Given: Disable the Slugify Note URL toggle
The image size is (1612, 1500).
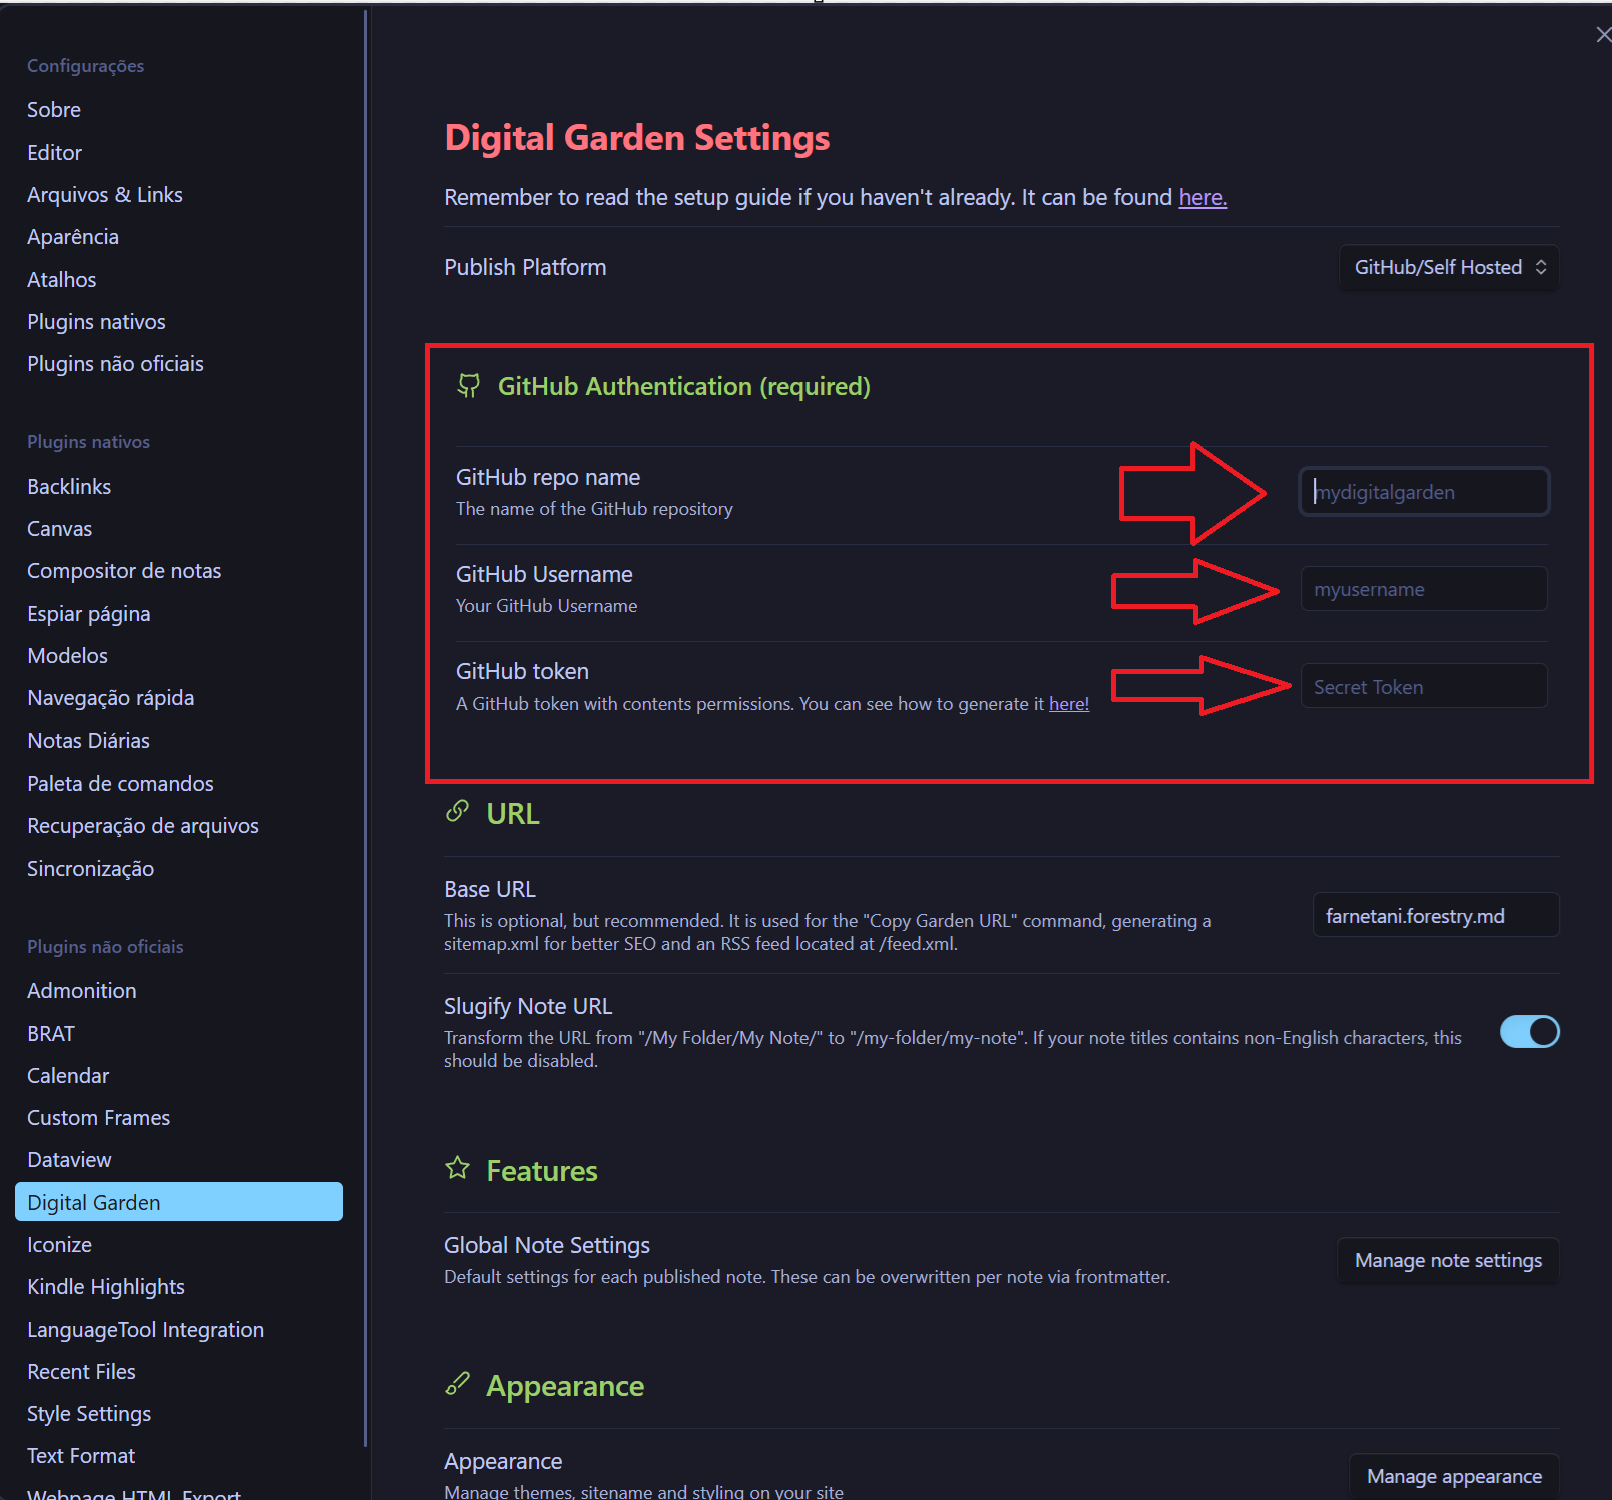Looking at the screenshot, I should (x=1529, y=1032).
